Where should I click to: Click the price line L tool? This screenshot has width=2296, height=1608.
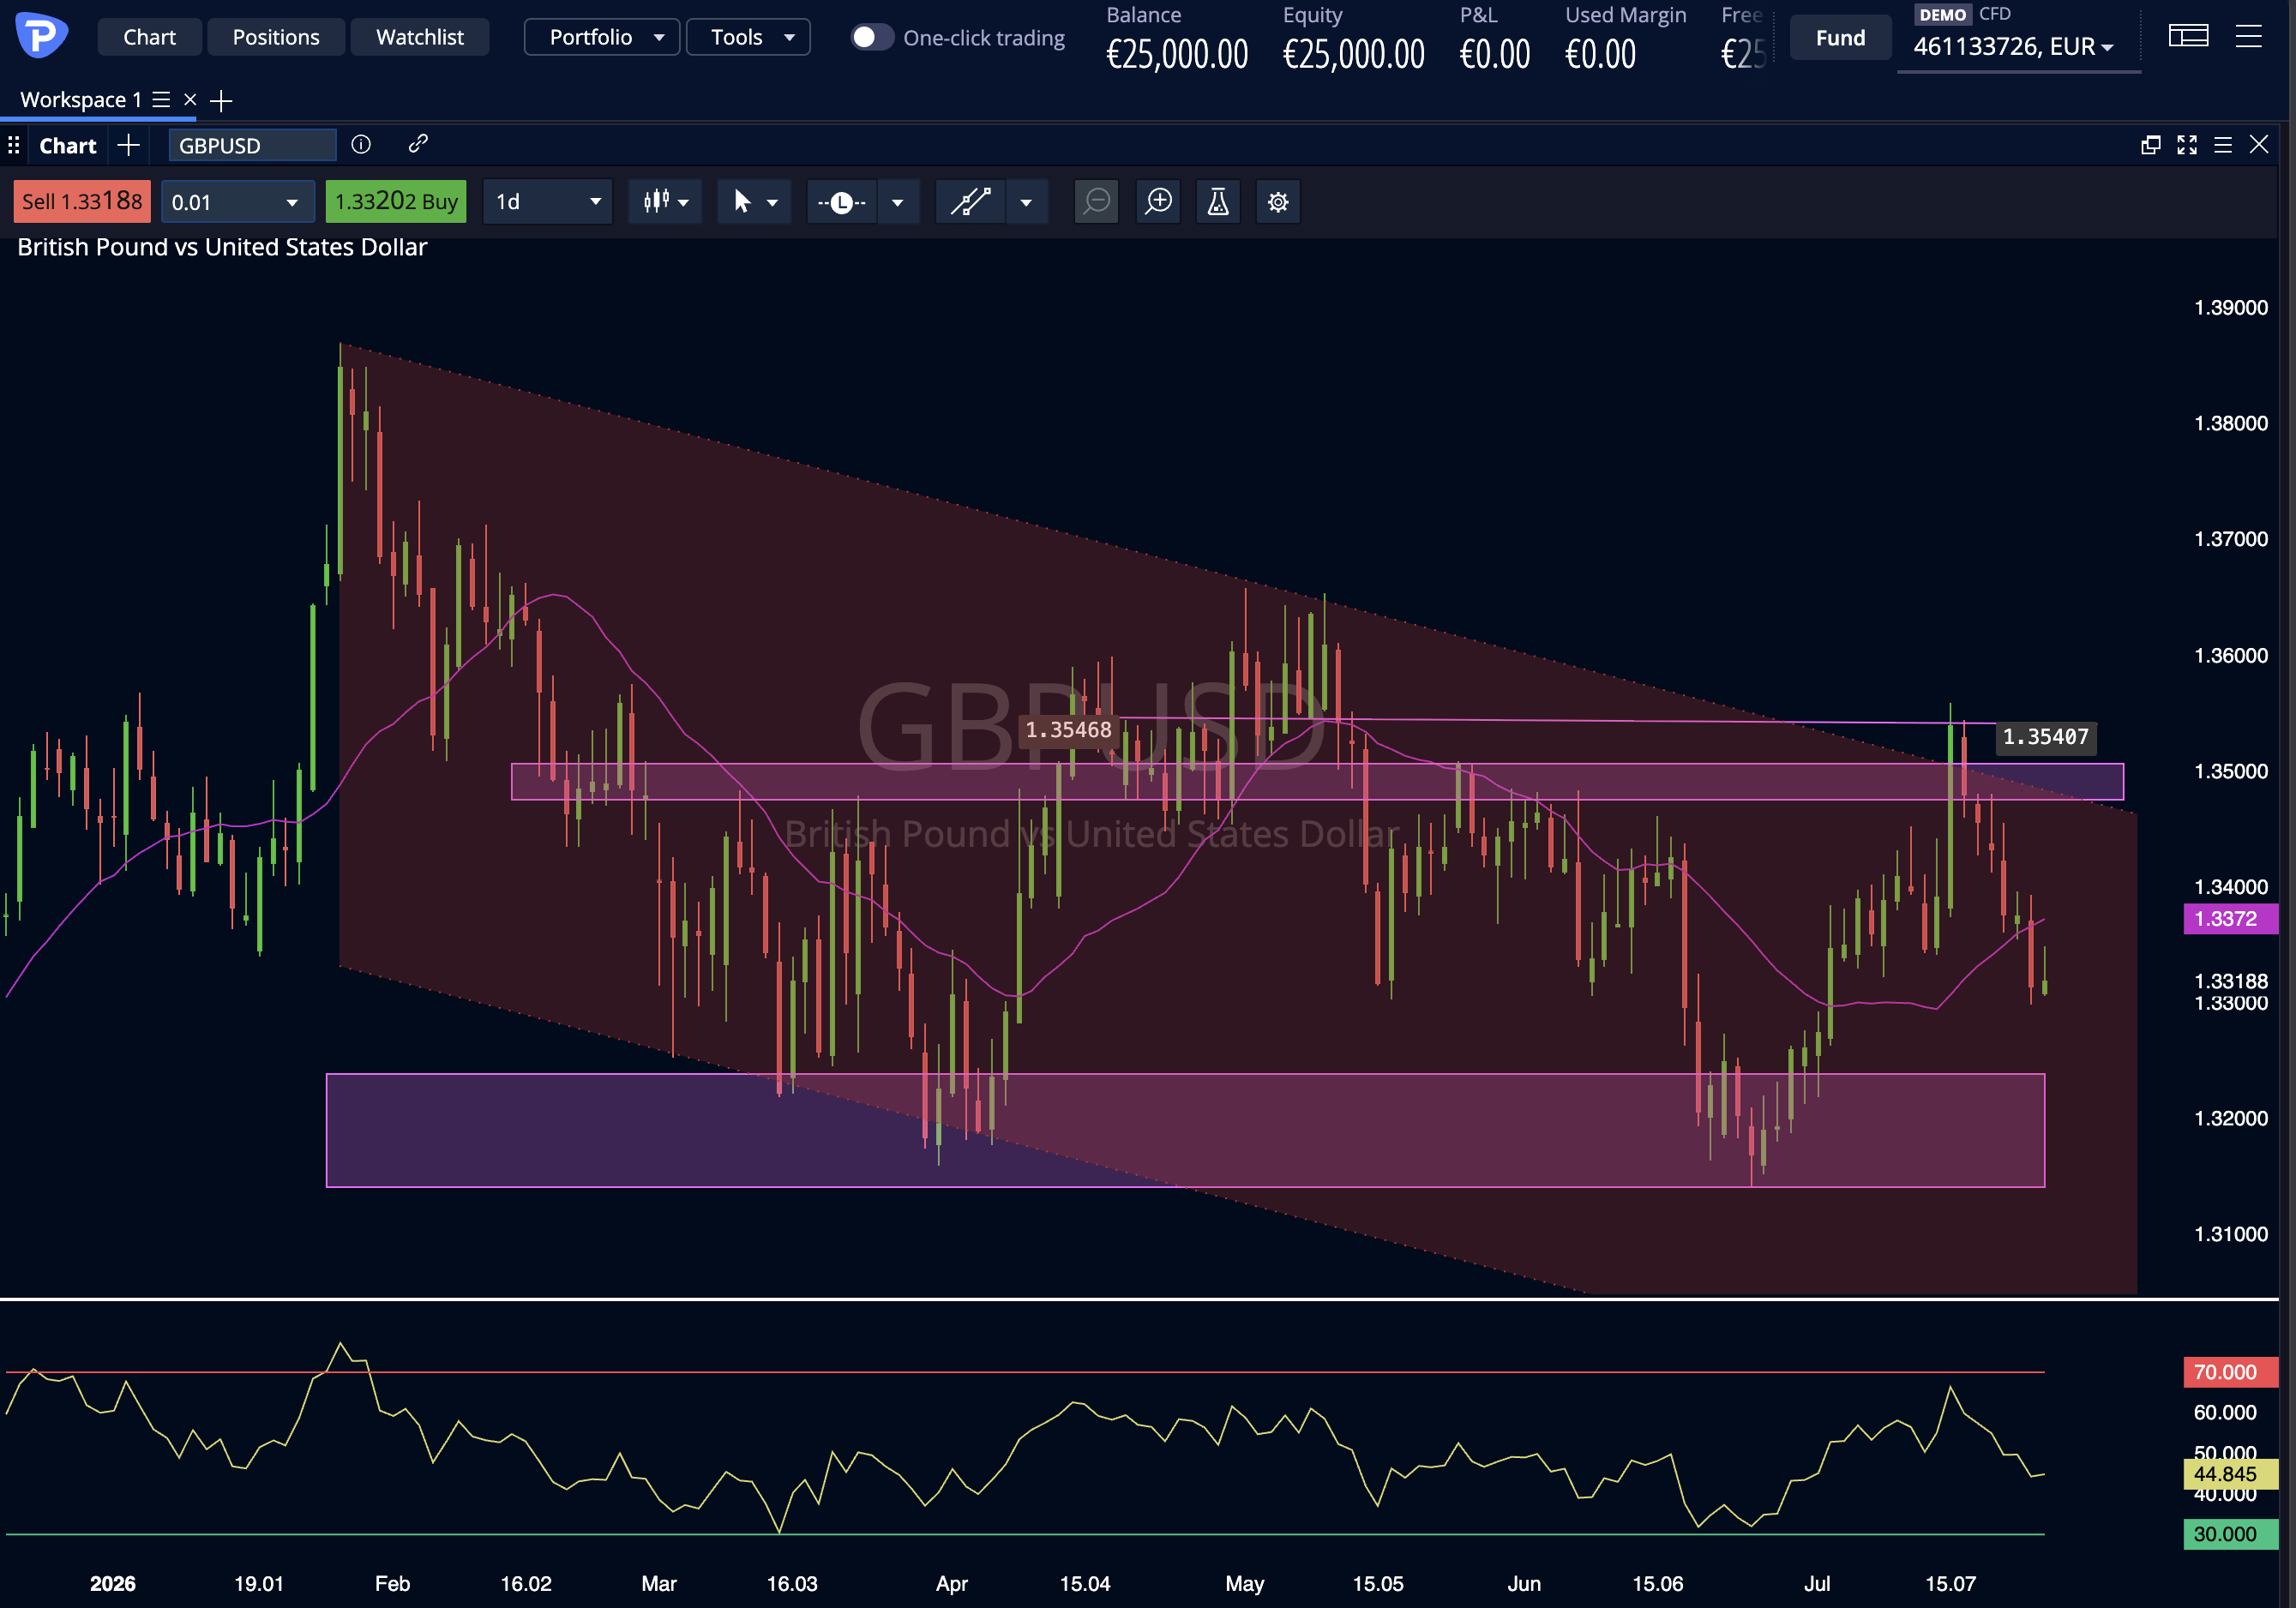point(842,203)
